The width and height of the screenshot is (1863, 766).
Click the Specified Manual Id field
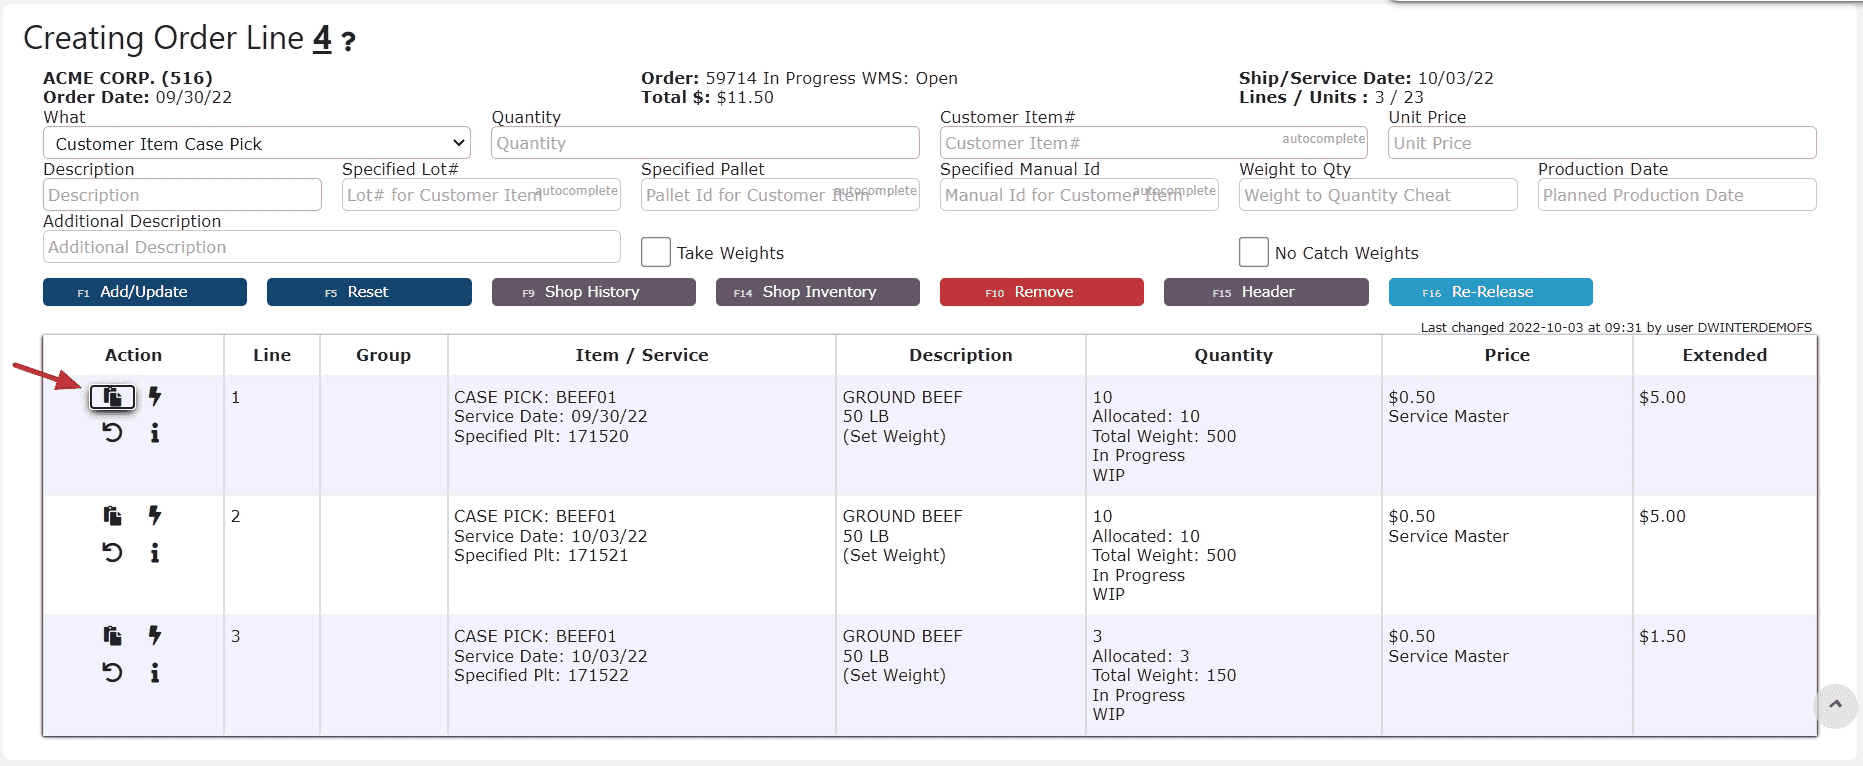(x=1079, y=195)
